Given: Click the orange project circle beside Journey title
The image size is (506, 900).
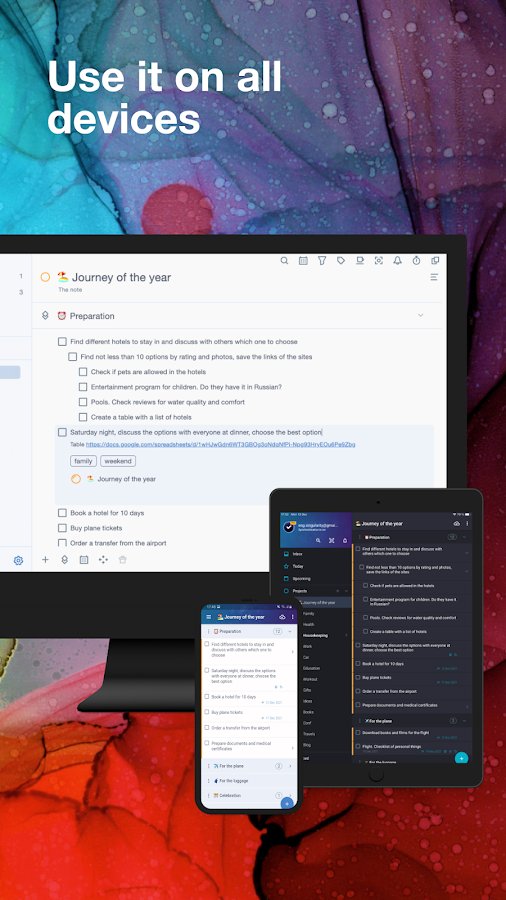Looking at the screenshot, I should 45,277.
